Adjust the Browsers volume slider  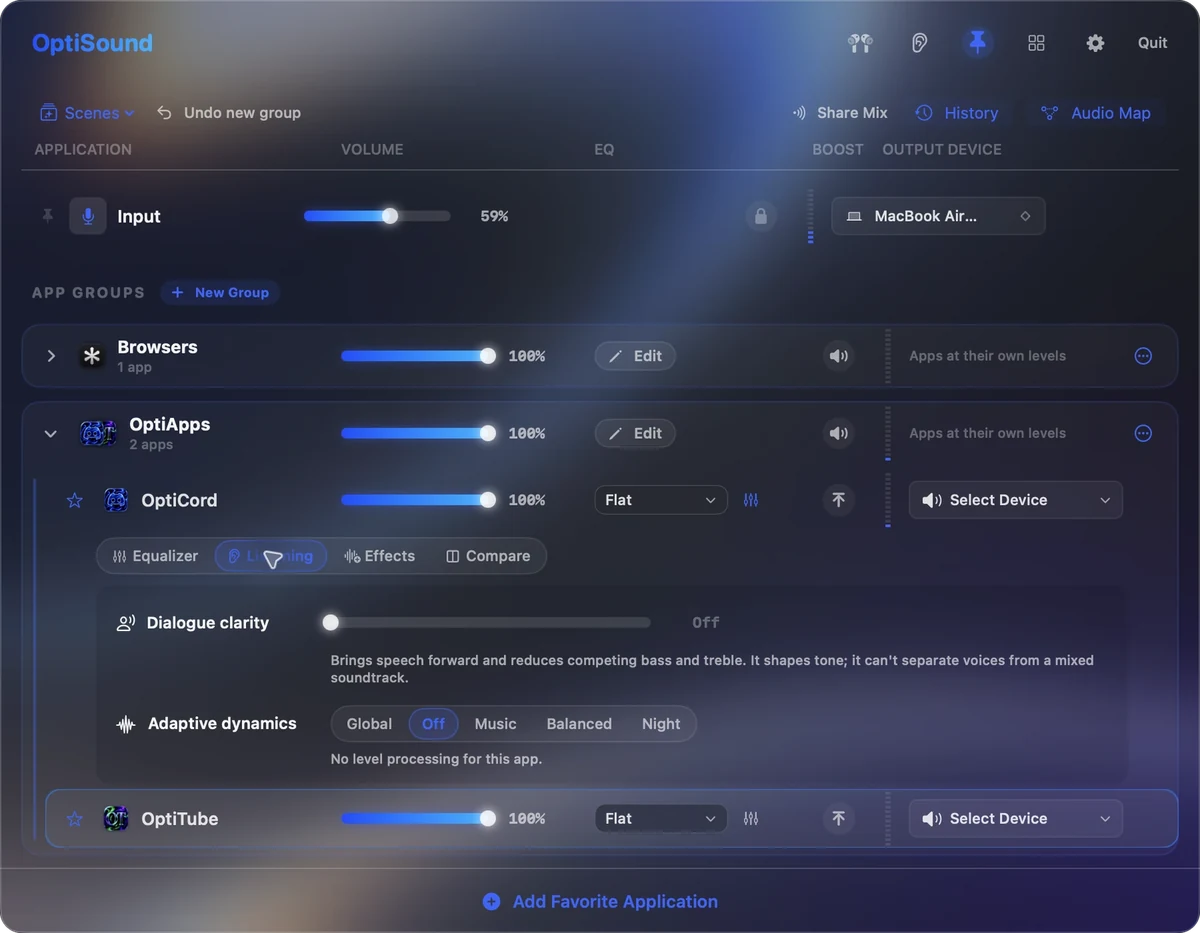(418, 356)
